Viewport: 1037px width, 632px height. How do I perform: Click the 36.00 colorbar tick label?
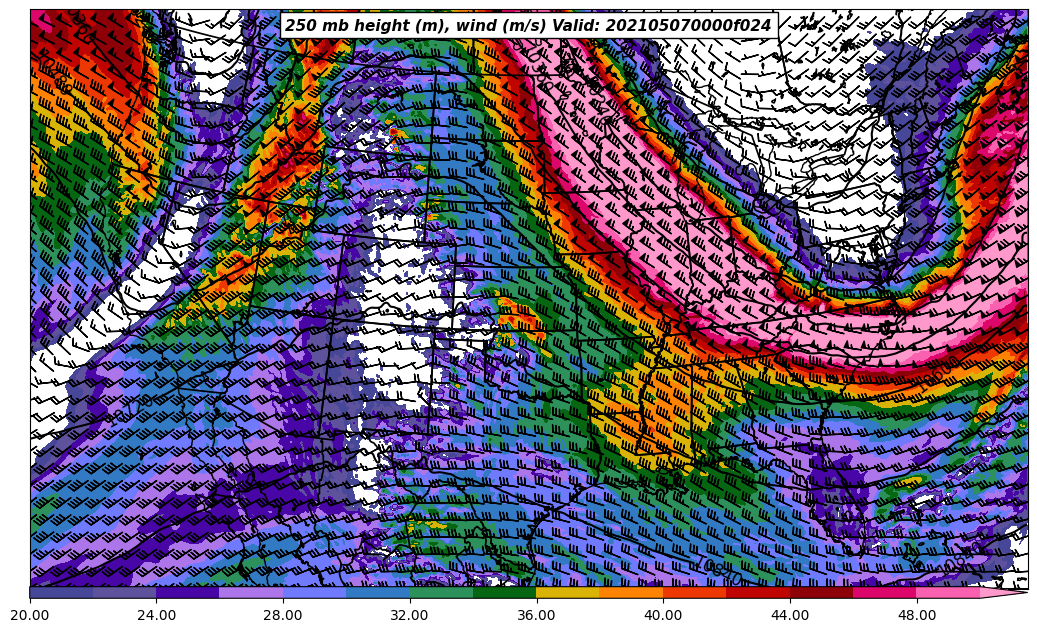point(536,615)
